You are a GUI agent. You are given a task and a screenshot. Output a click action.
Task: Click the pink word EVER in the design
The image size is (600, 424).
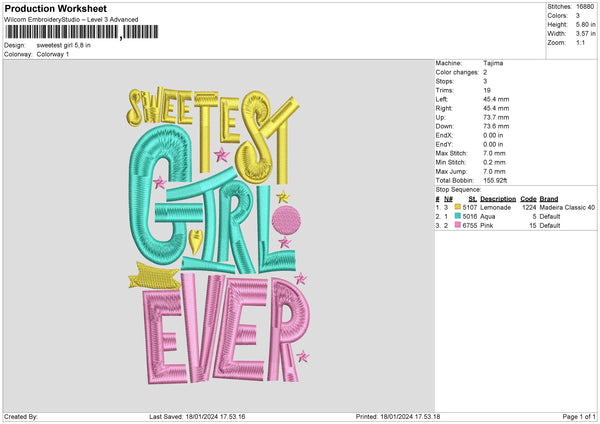220,325
